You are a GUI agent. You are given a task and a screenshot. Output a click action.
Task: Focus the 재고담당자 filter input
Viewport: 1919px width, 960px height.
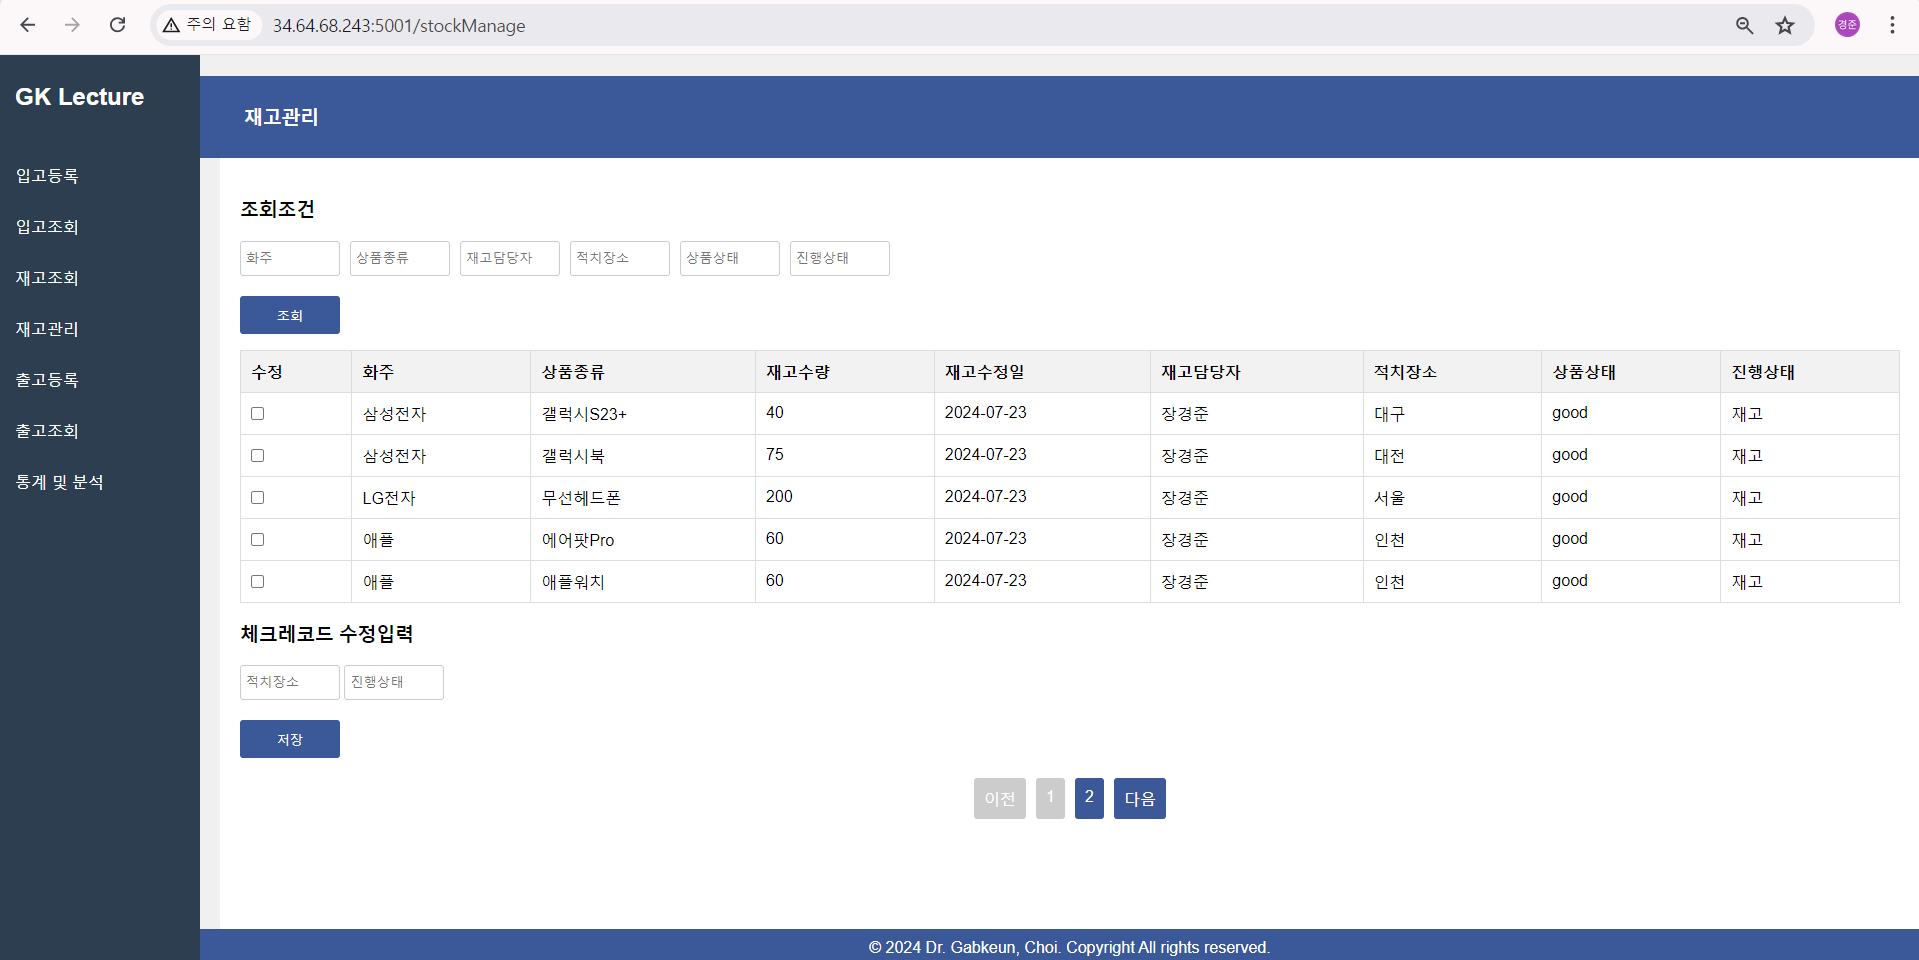coord(510,258)
